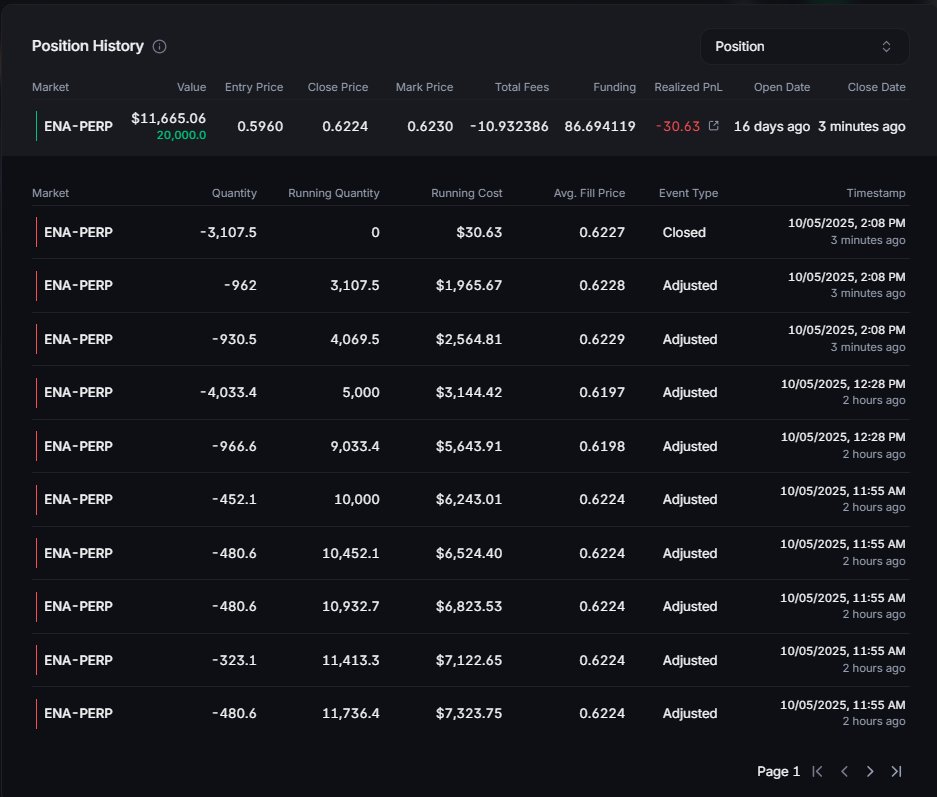This screenshot has width=937, height=797.
Task: Click the Avg. Fill Price column header
Action: tap(589, 193)
